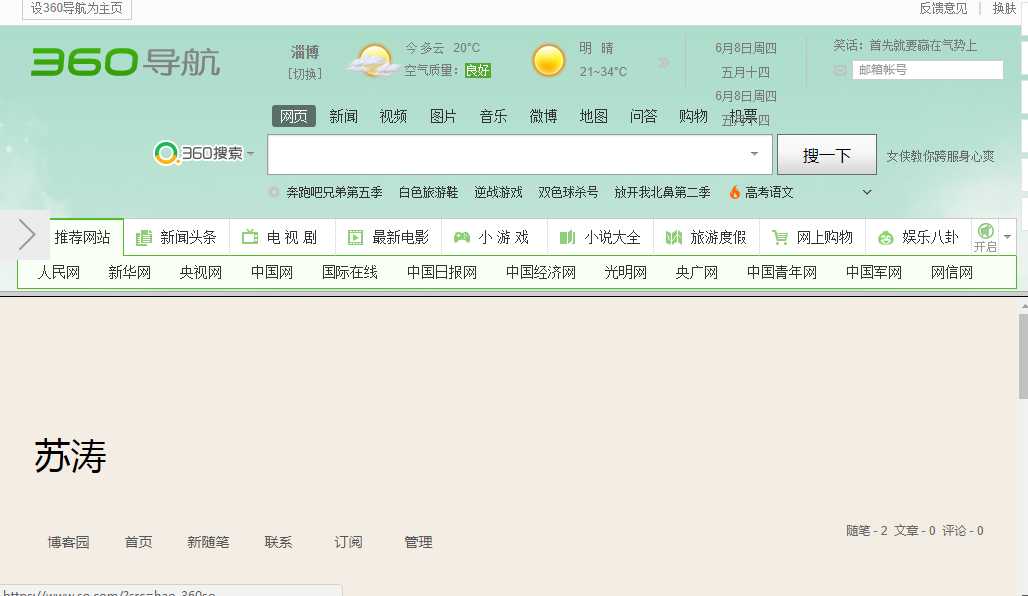Open the 新华网 site link

[x=130, y=272]
